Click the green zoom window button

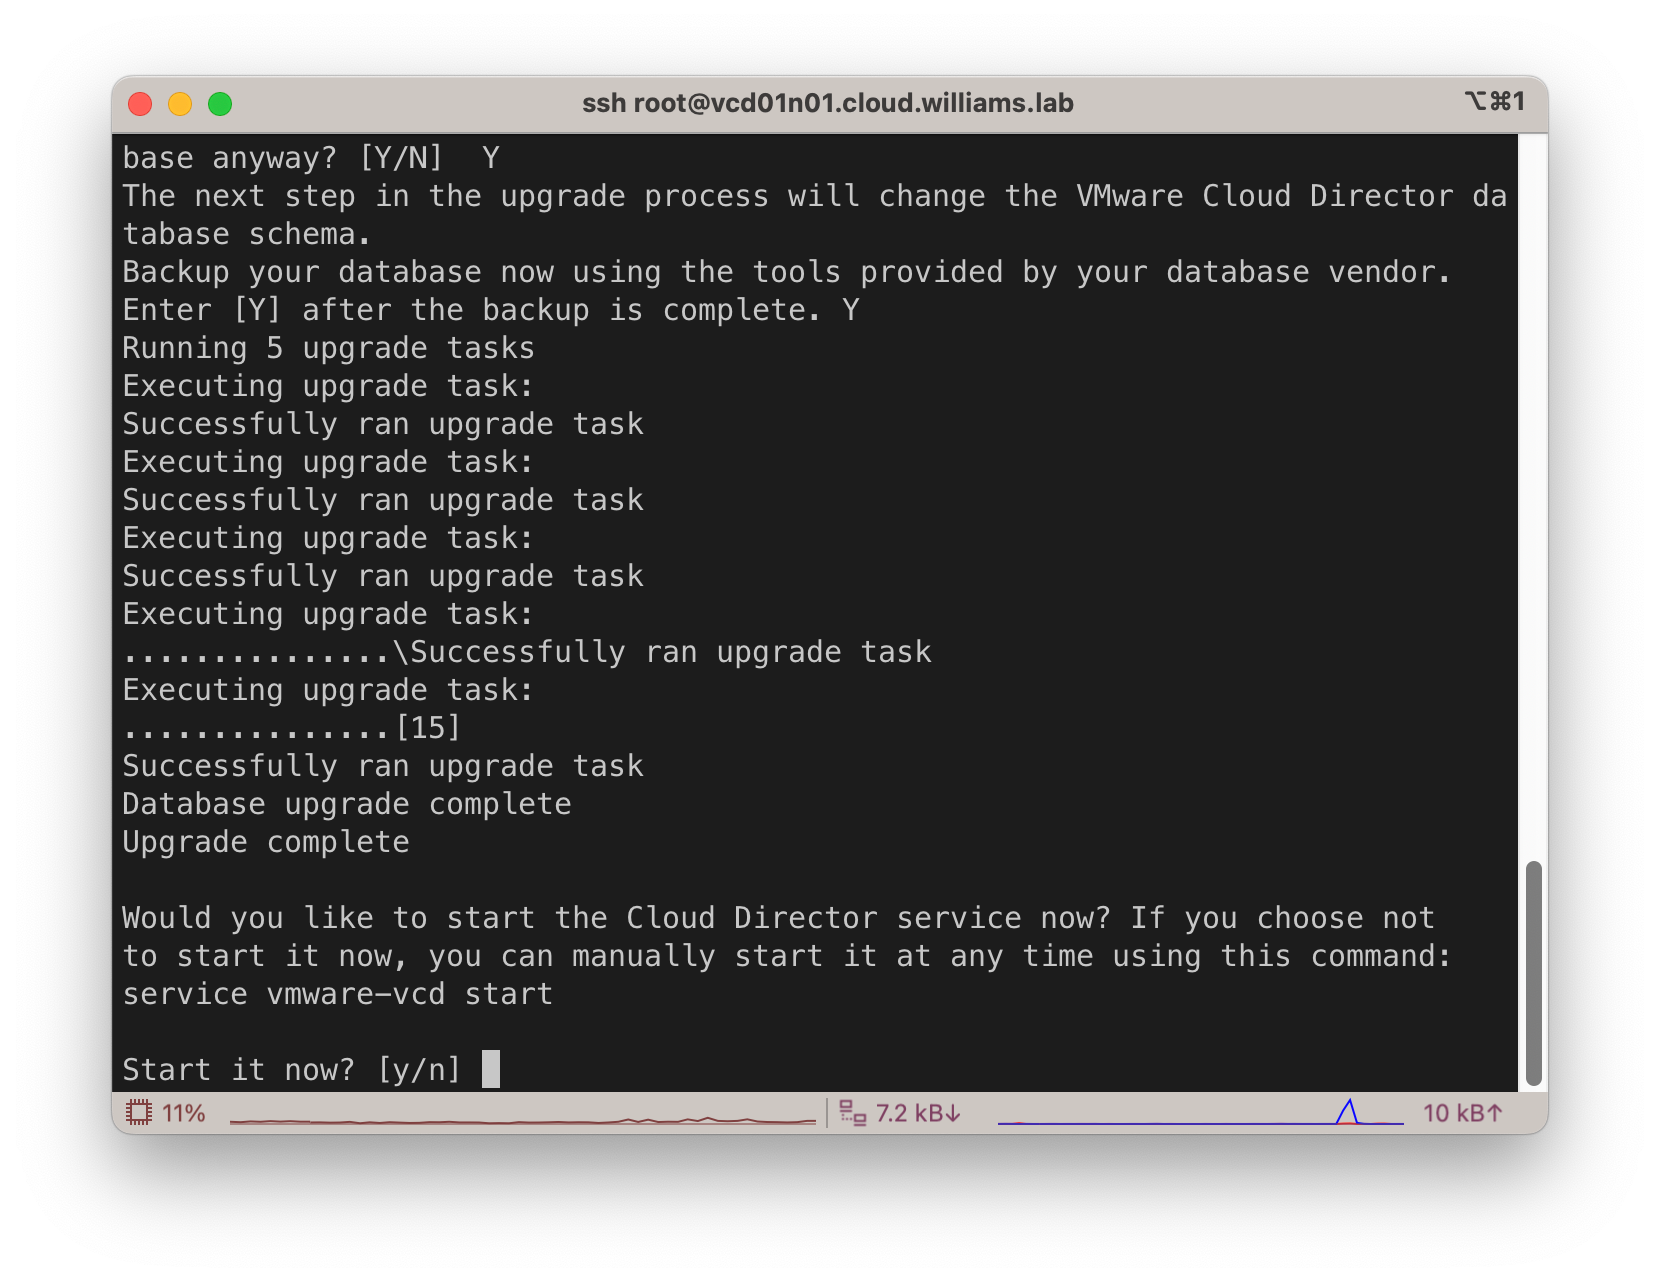pyautogui.click(x=220, y=104)
